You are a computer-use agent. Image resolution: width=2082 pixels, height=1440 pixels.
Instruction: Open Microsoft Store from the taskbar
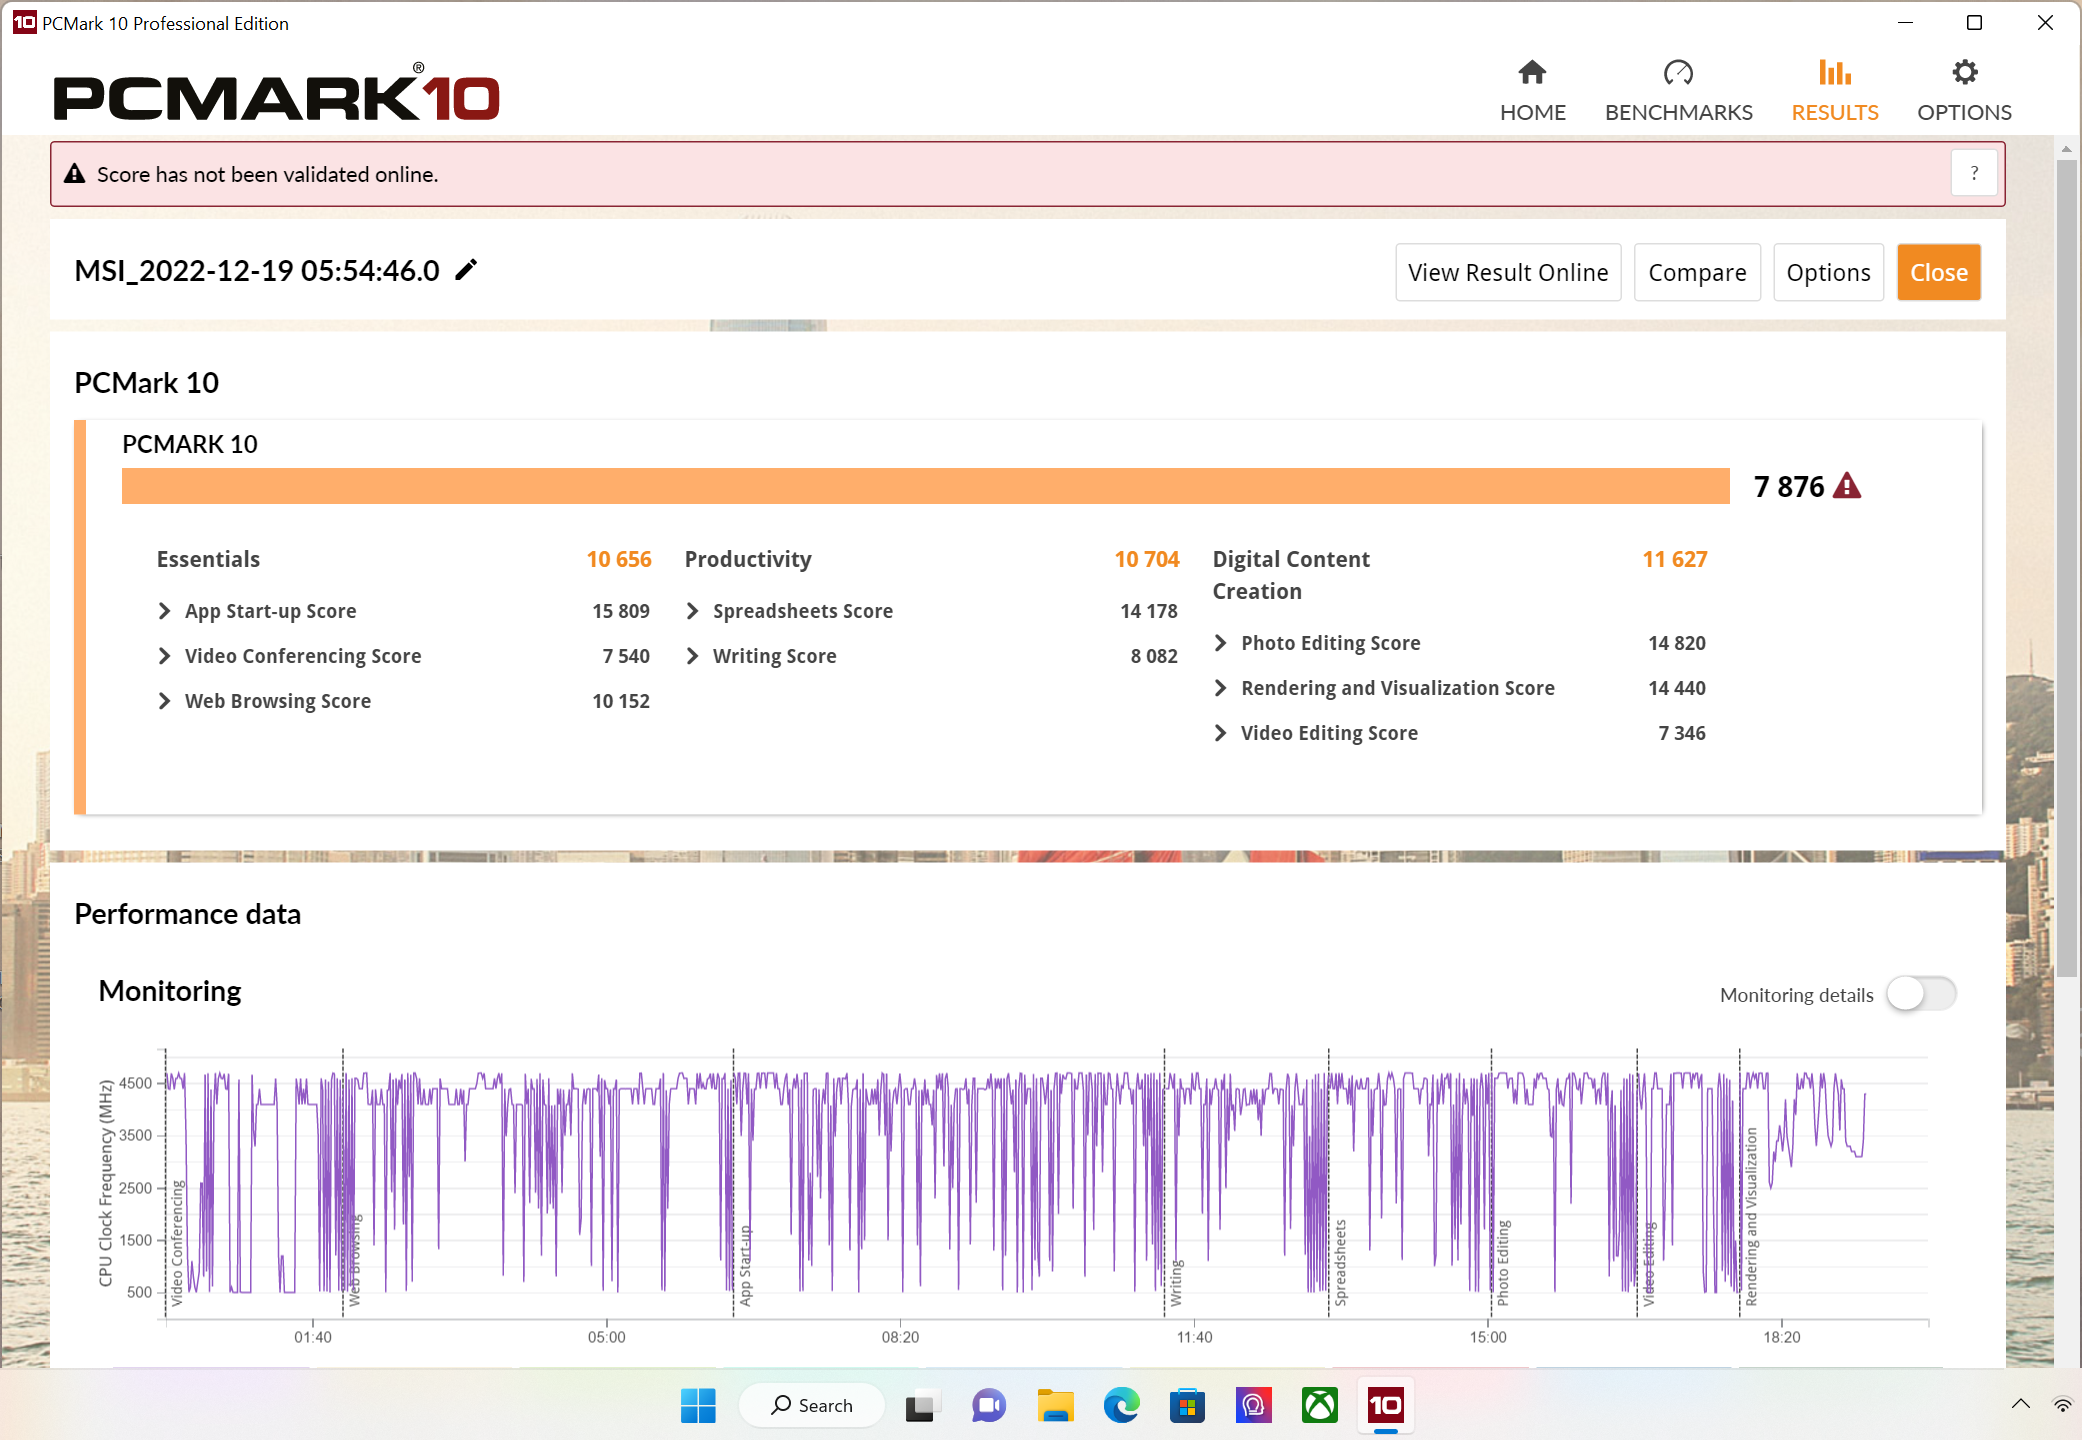pos(1187,1406)
